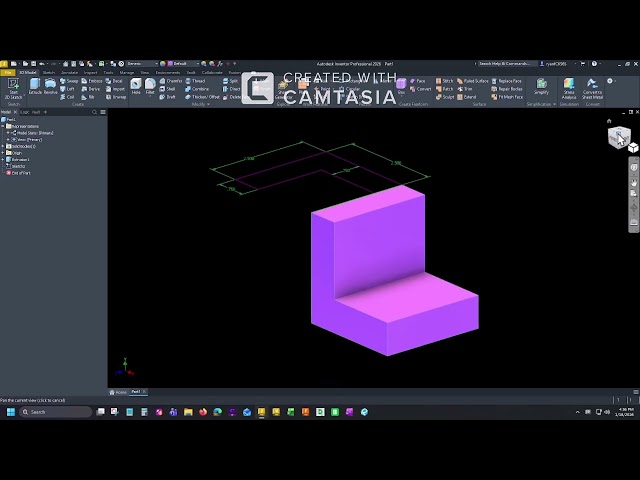
Task: Select the Extend surface tool
Action: (x=467, y=97)
